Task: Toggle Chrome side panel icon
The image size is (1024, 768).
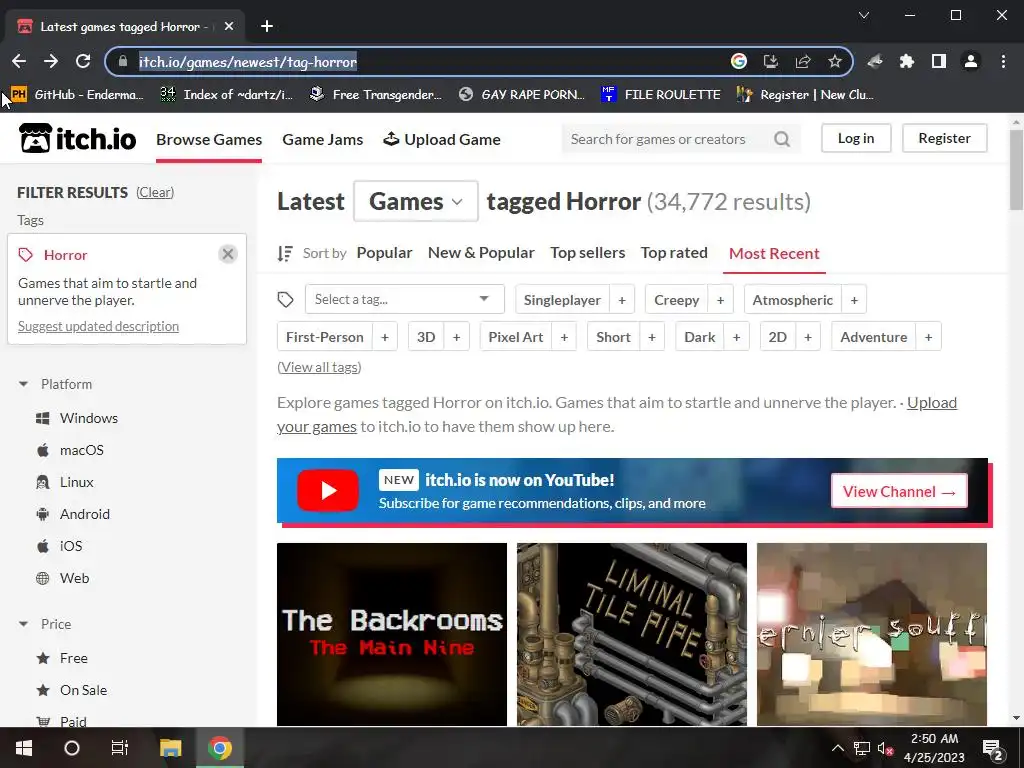Action: pos(938,61)
